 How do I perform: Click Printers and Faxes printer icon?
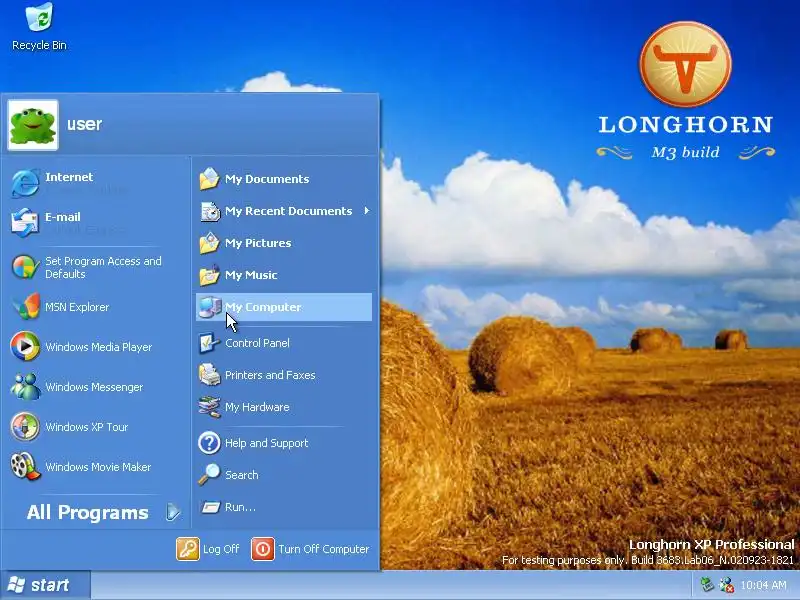(209, 375)
